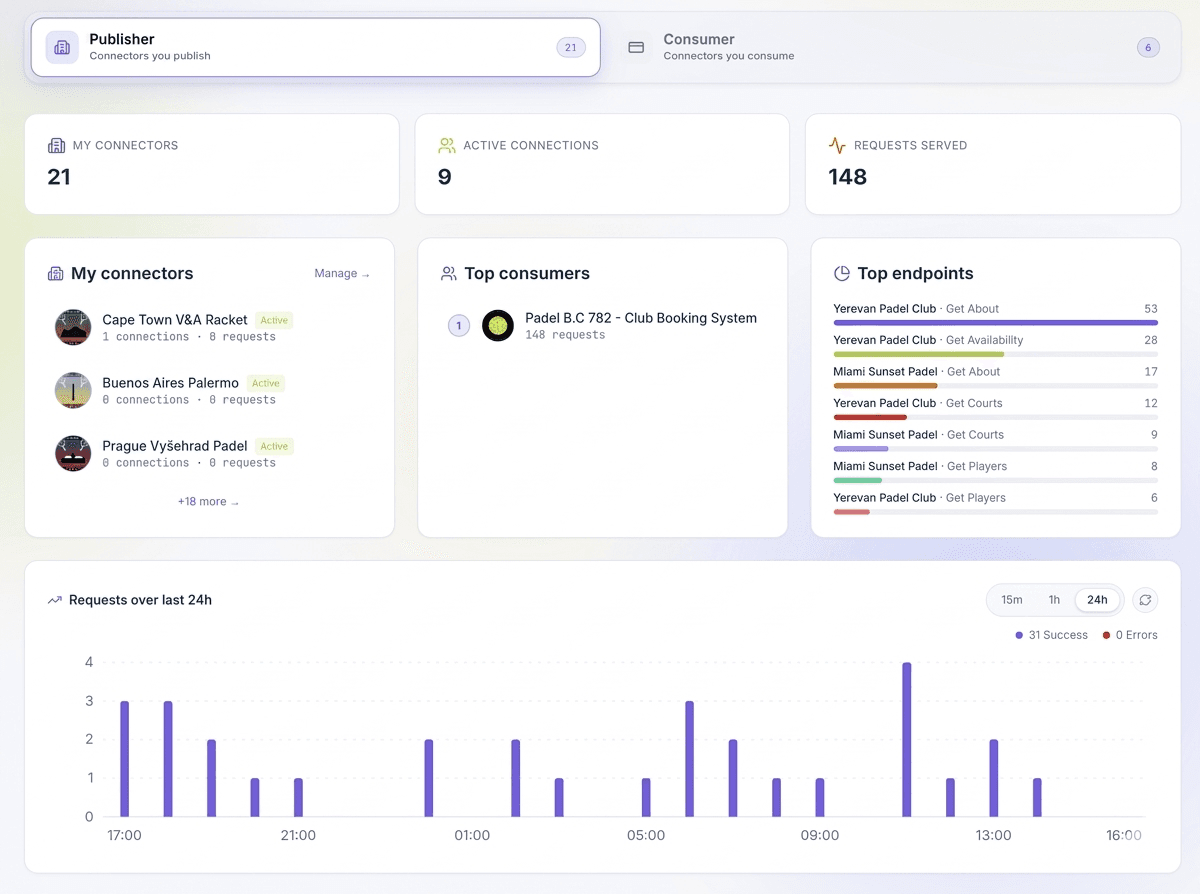Expand the +18 more connectors link
This screenshot has height=894, width=1200.
click(x=209, y=502)
